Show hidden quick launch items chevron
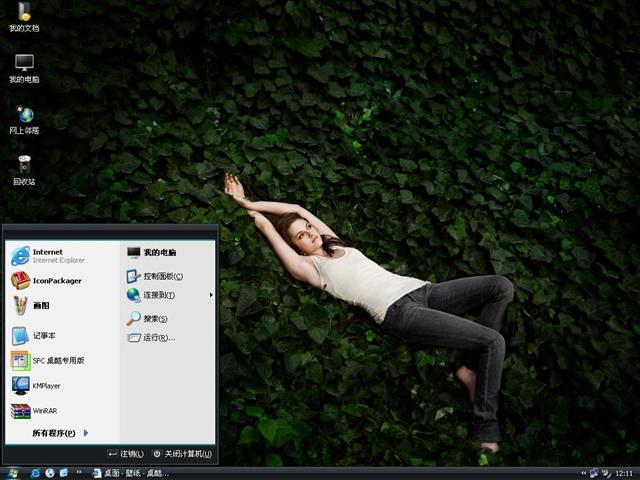 tap(77, 472)
